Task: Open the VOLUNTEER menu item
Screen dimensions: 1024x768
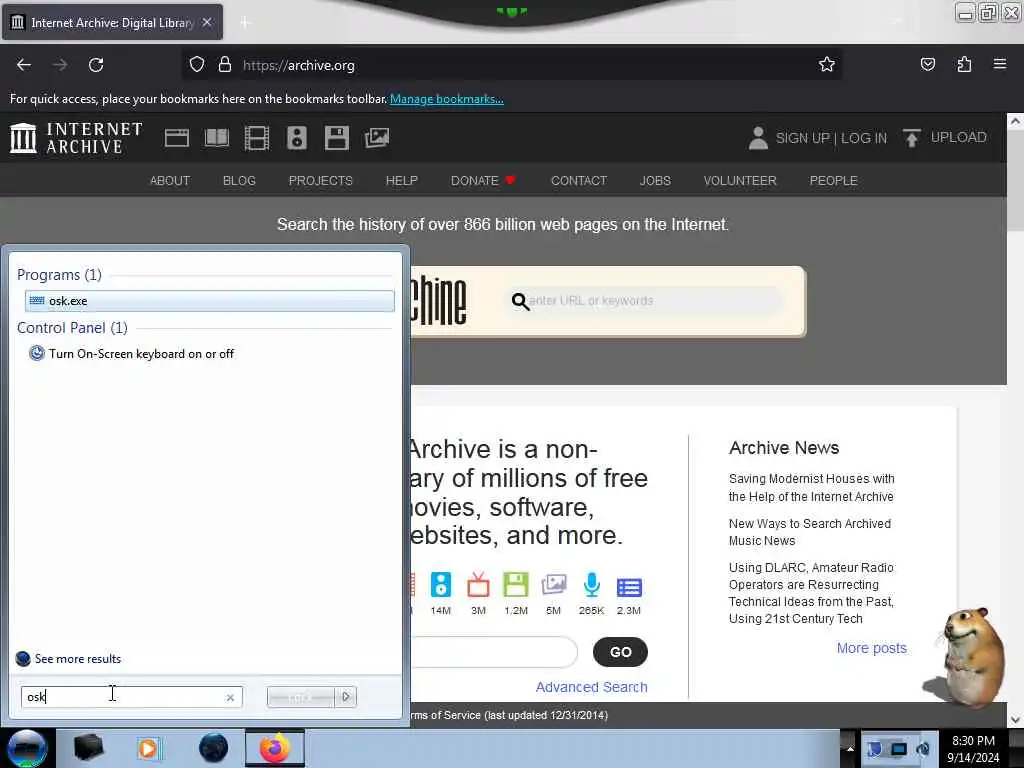Action: tap(740, 180)
